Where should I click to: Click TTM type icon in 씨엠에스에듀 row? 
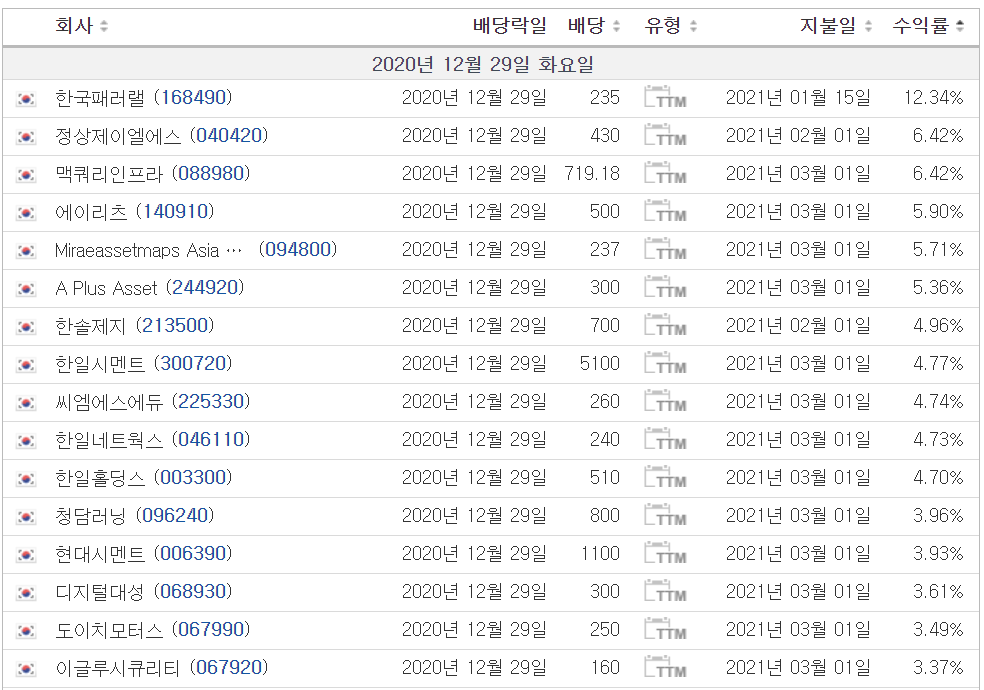coord(665,401)
